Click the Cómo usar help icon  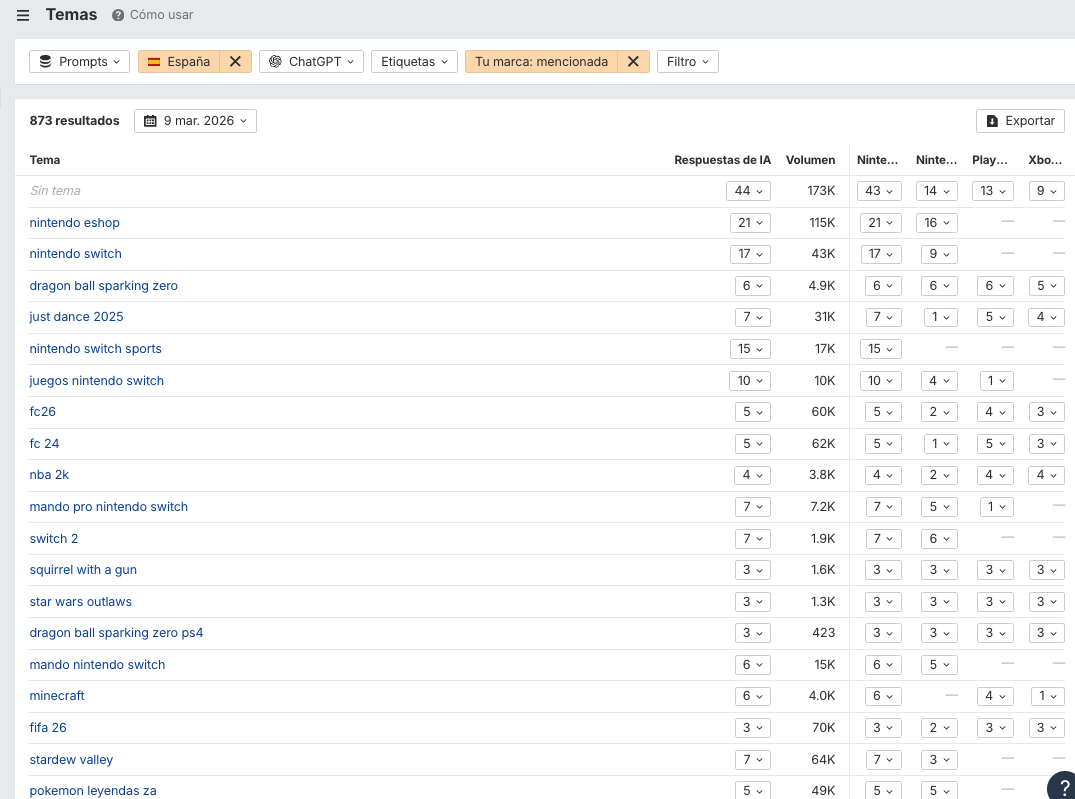[118, 15]
